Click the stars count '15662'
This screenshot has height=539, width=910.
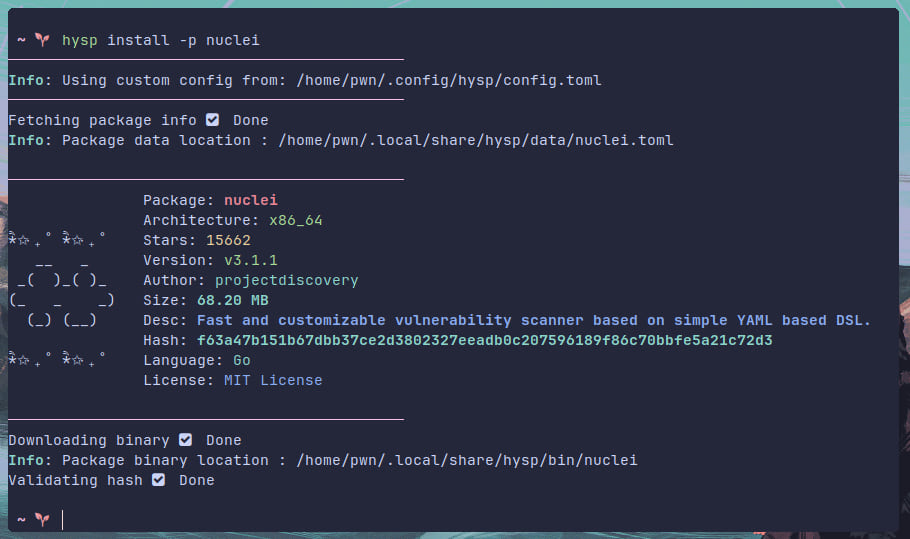[x=228, y=240]
